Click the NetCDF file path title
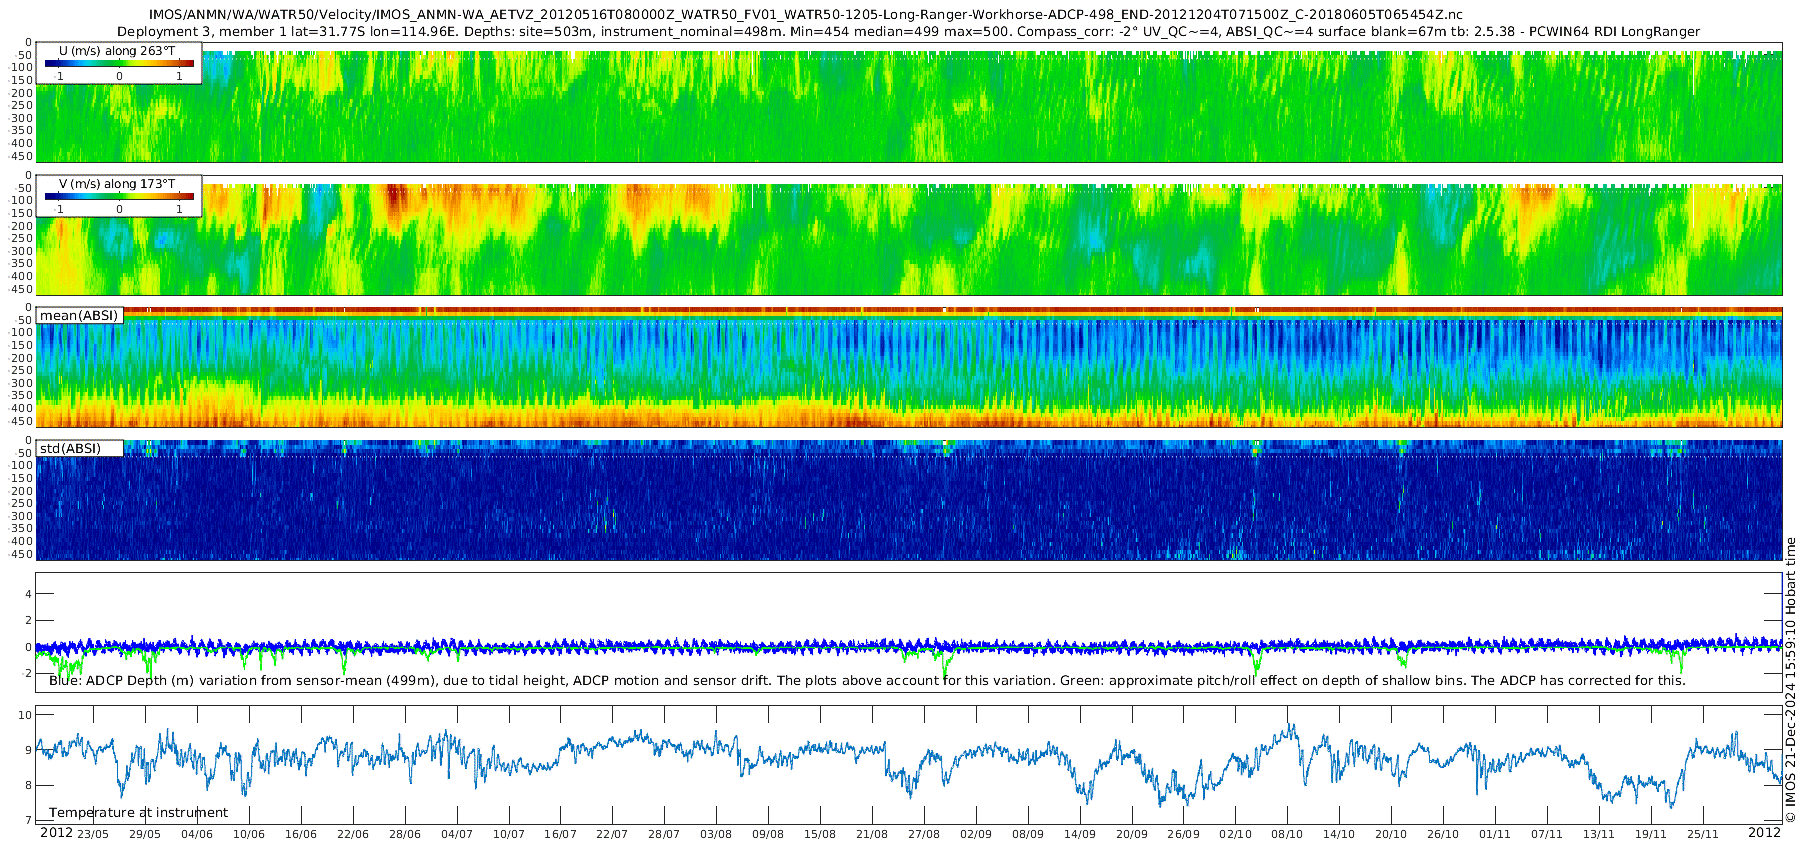This screenshot has height=850, width=1800. click(805, 14)
